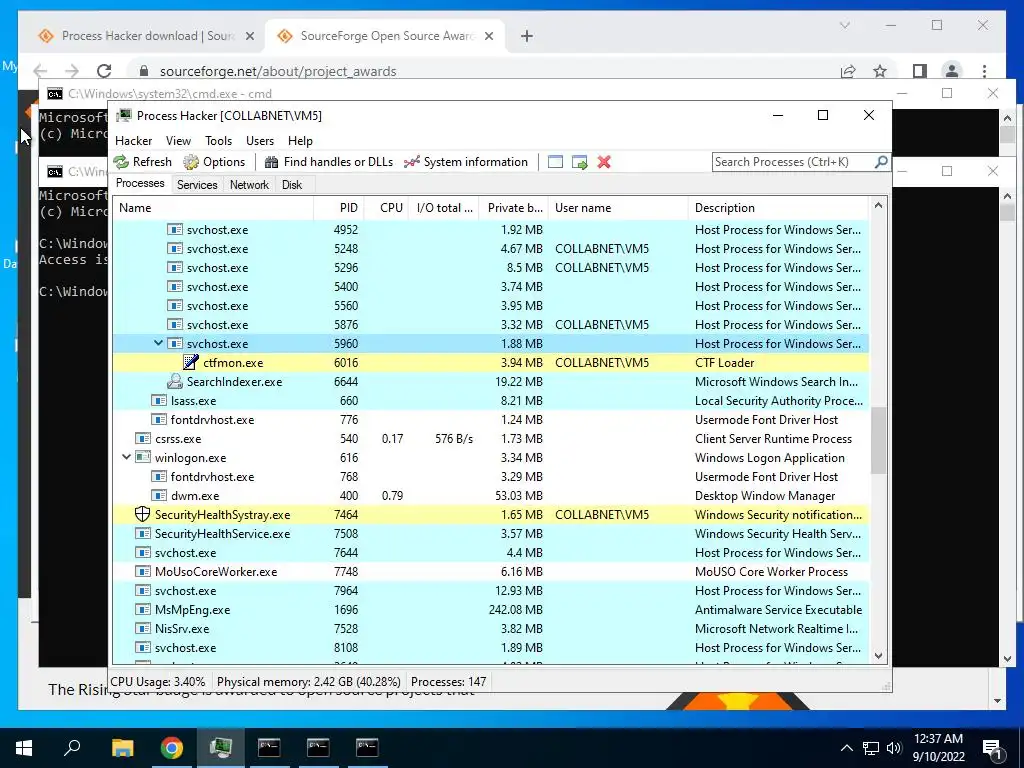
Task: Sort by the Name column header
Action: pyautogui.click(x=213, y=208)
